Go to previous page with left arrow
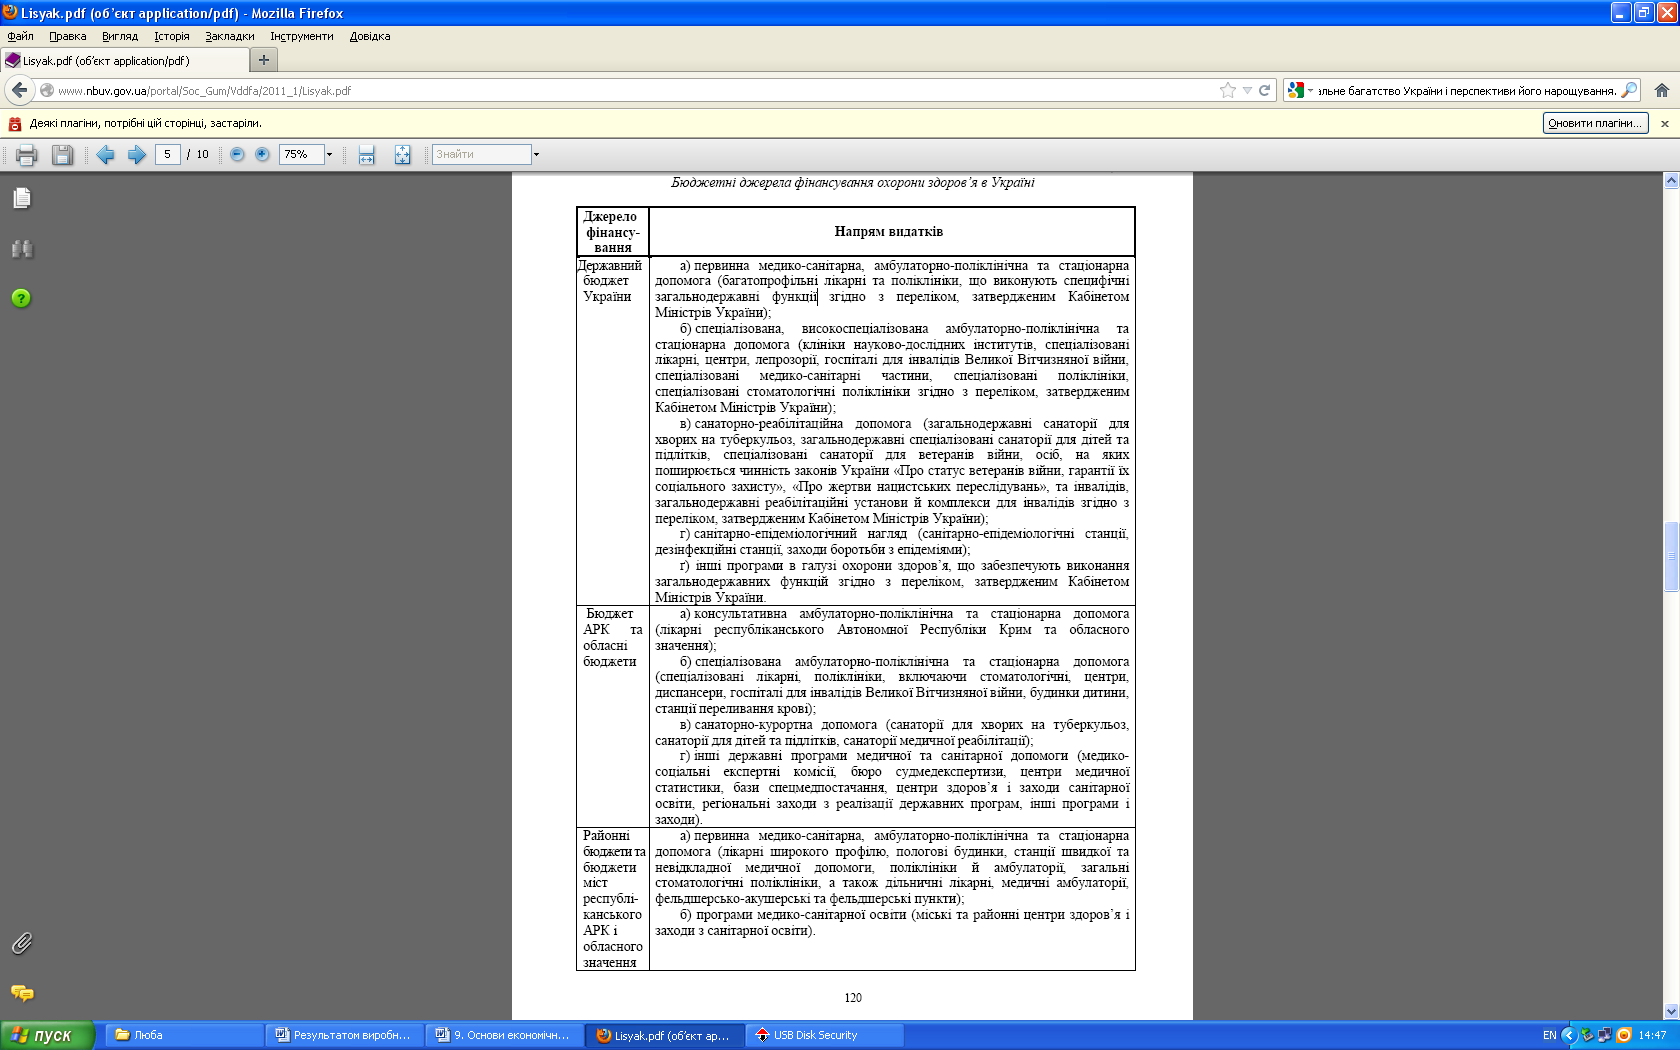 pos(105,155)
